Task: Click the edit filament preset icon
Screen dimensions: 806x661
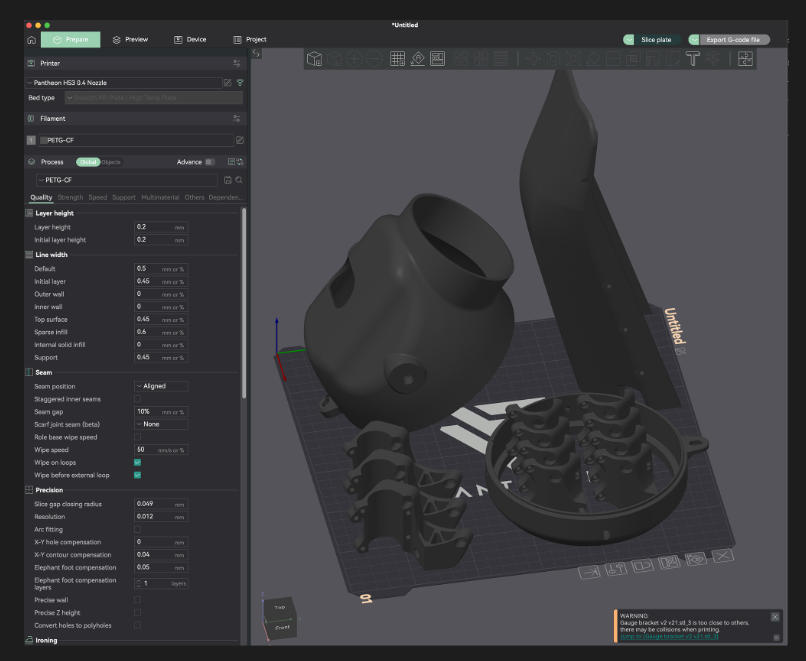Action: 240,141
